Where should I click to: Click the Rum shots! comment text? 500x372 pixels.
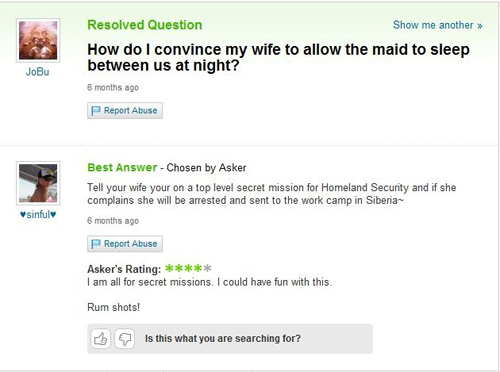point(113,307)
